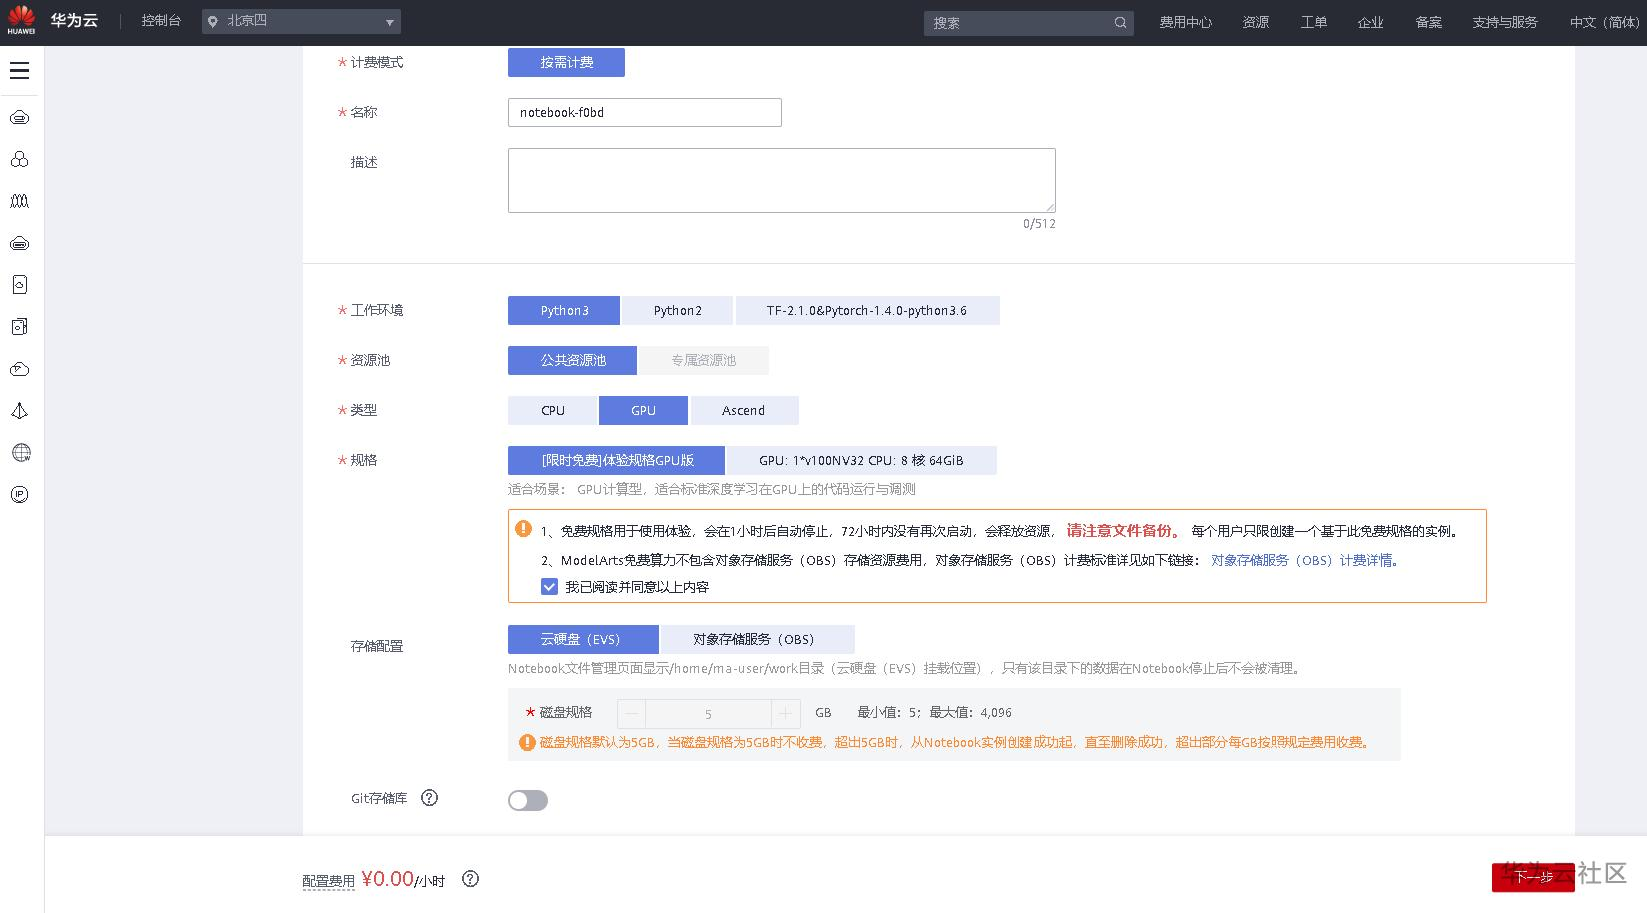Image resolution: width=1647 pixels, height=913 pixels.
Task: Click the search magnifier icon
Action: click(1119, 22)
